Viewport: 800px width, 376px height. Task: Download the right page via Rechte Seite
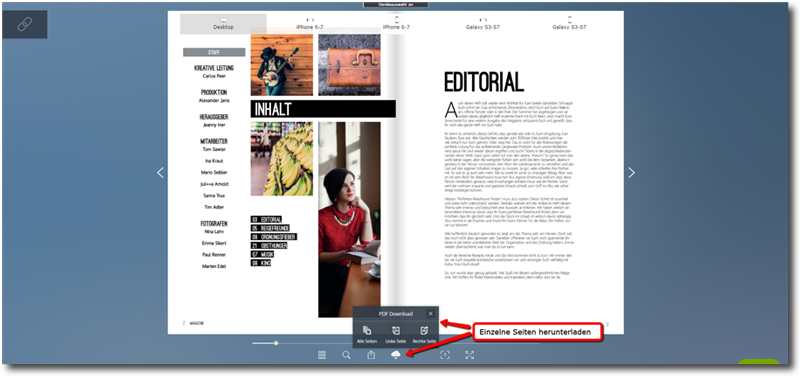click(x=424, y=334)
